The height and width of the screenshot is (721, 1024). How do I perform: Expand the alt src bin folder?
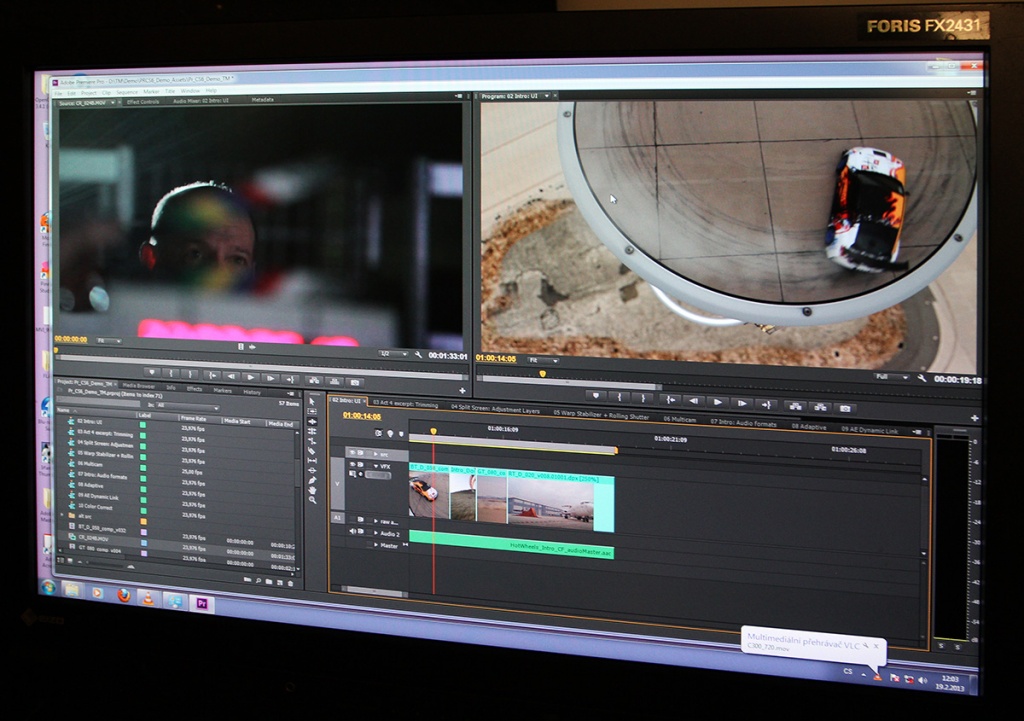pos(63,515)
